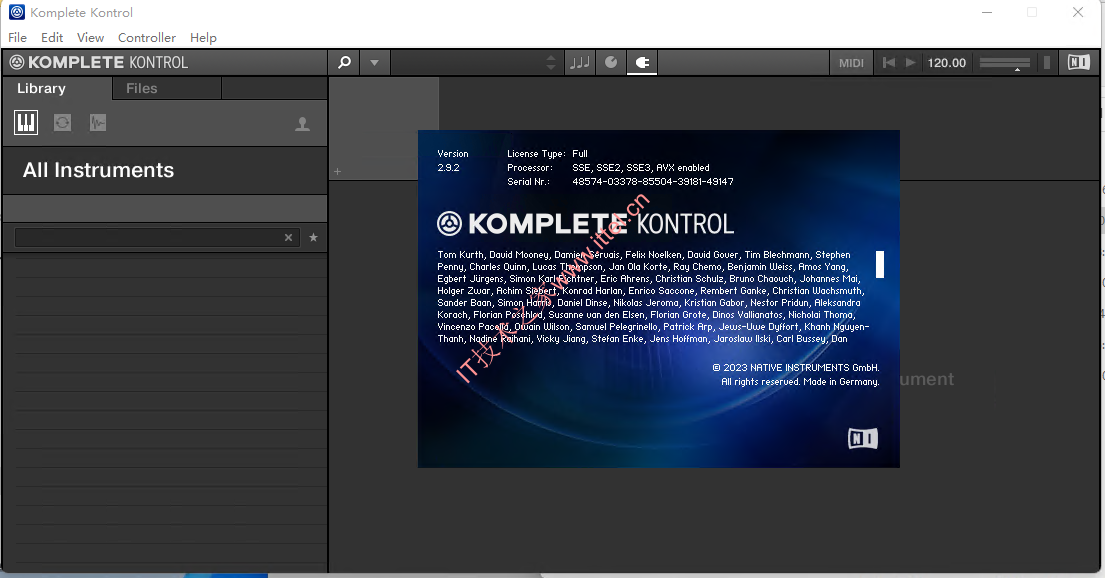Click the CPU level meter in the header

pos(1047,63)
